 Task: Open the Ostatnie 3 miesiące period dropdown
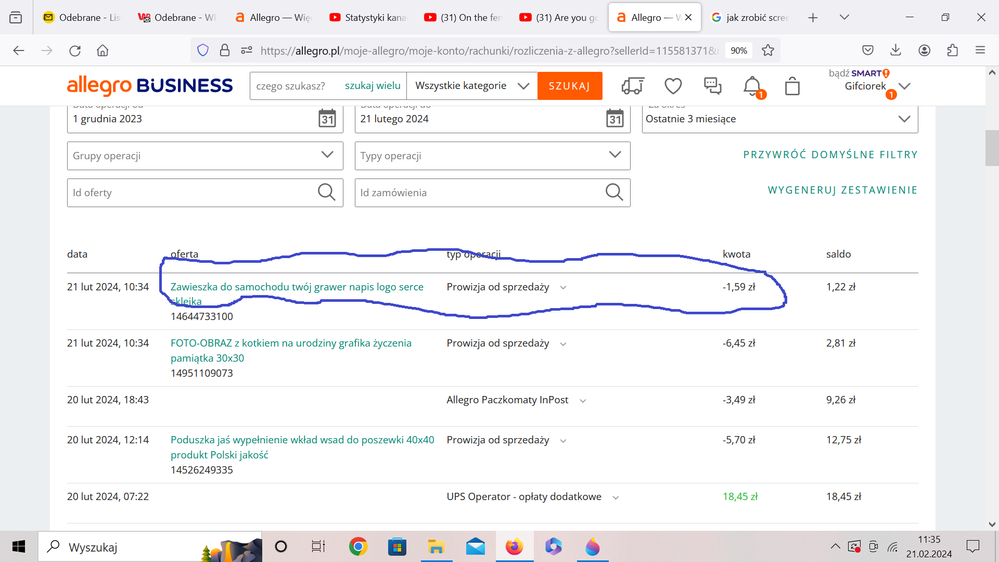(x=904, y=119)
